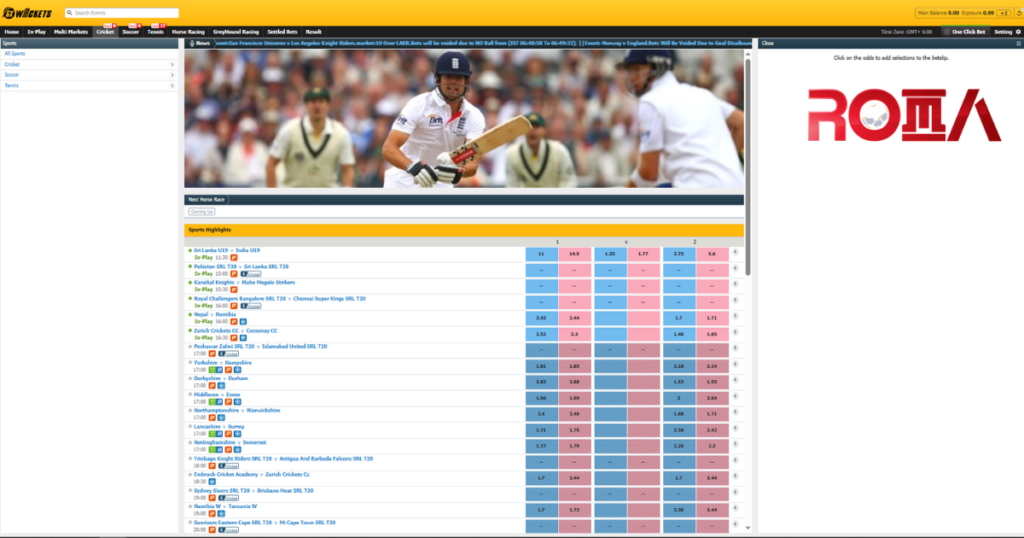Pin the Zurich Crickets CC v Cossonay CC match
This screenshot has height=538, width=1024.
click(735, 332)
